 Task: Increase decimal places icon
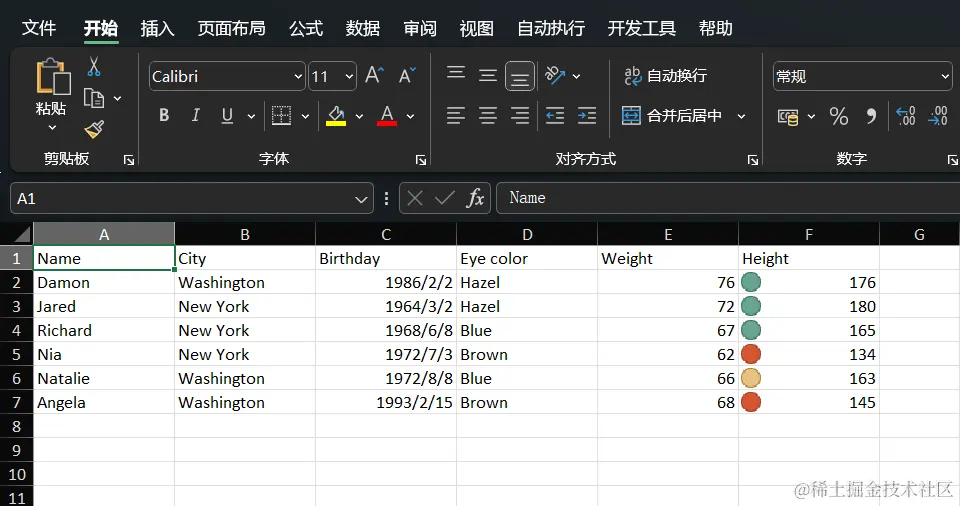906,115
